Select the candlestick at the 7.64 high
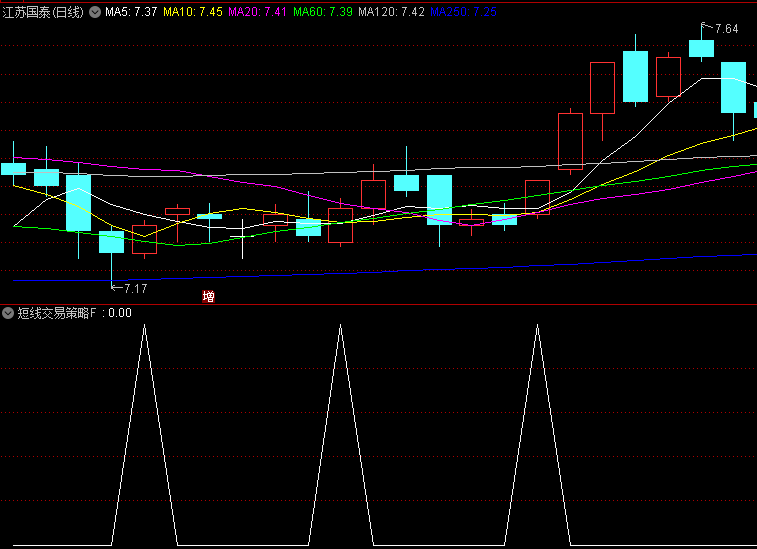The height and width of the screenshot is (549, 757). [701, 48]
